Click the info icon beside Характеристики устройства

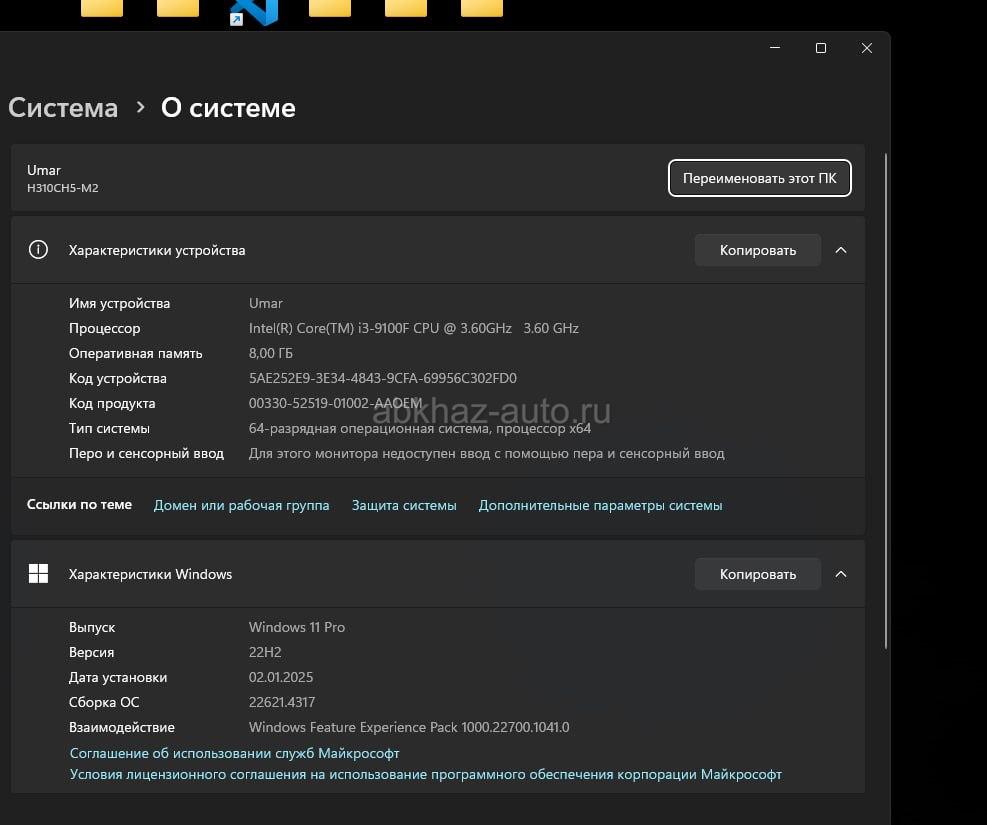click(x=39, y=250)
